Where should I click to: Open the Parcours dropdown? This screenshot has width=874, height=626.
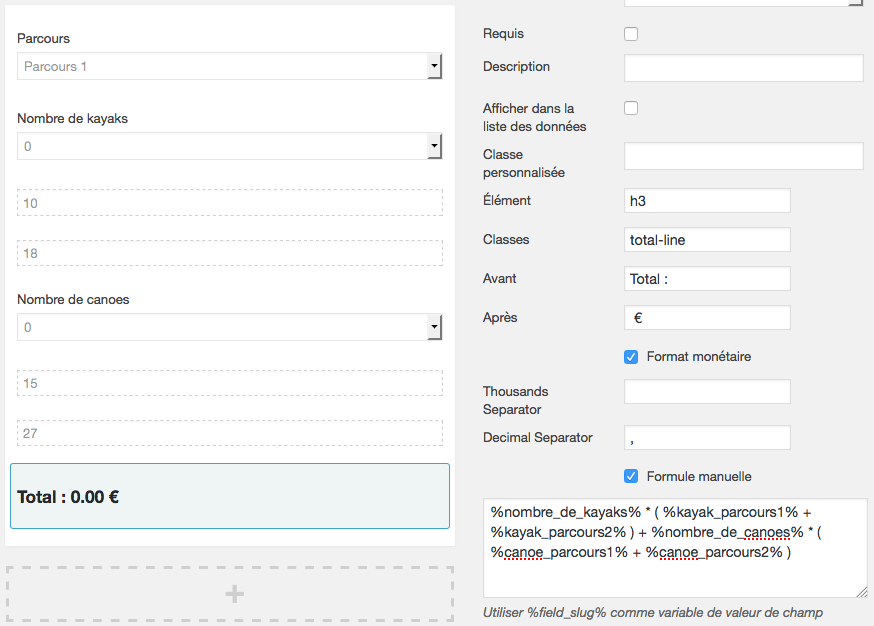230,66
